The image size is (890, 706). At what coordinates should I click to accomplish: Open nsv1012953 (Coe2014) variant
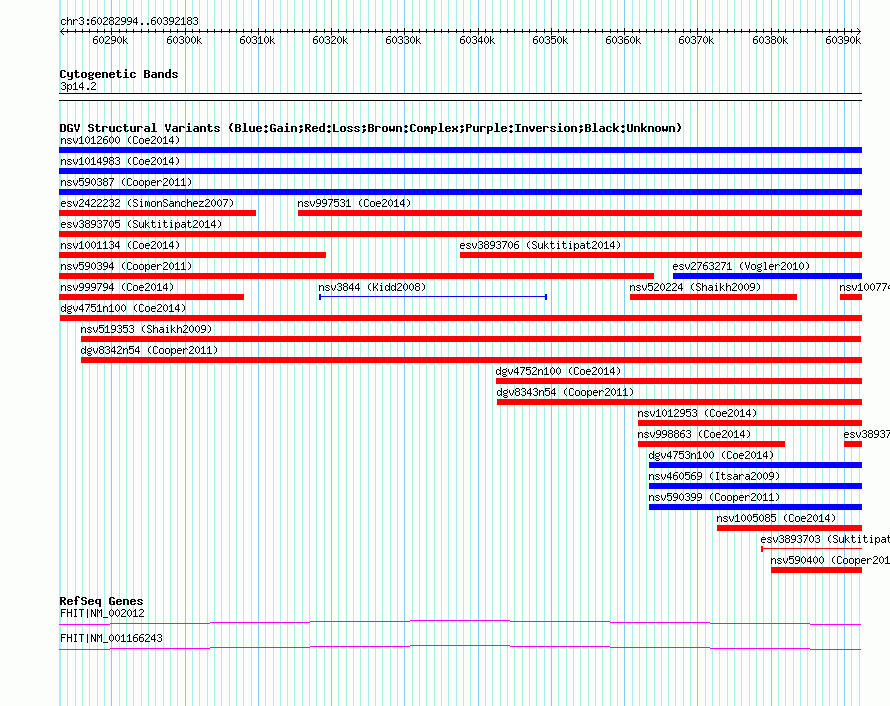697,413
